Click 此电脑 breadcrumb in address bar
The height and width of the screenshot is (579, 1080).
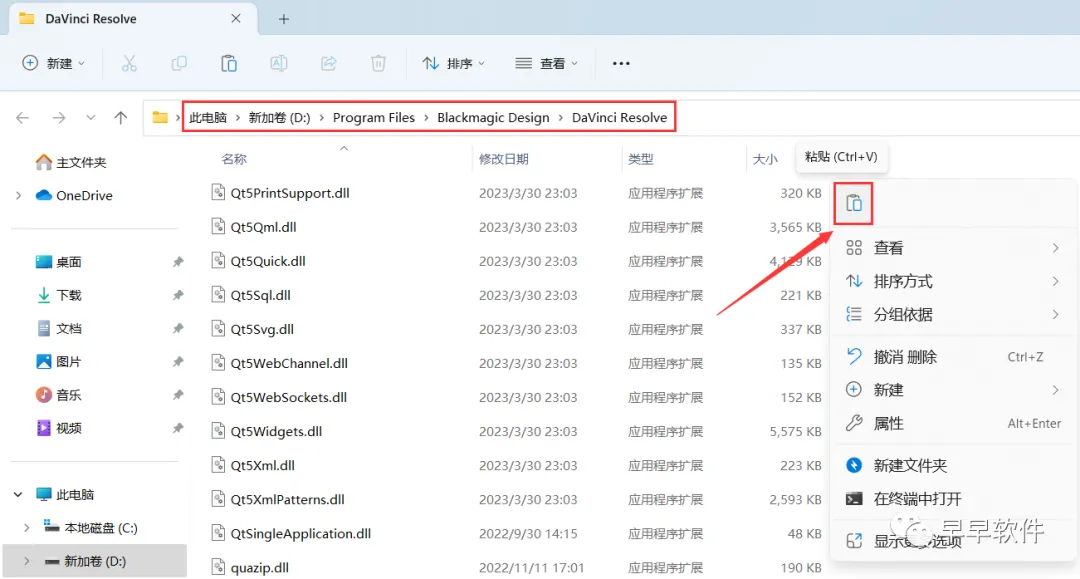[x=207, y=118]
